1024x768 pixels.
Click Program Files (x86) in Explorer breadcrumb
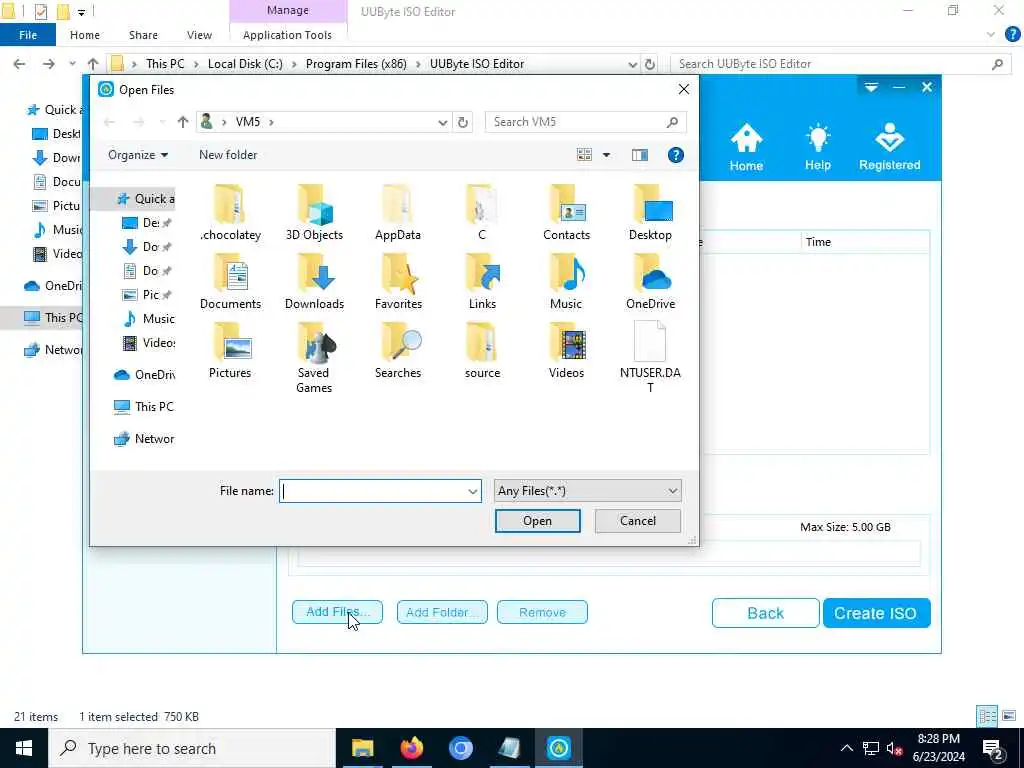click(x=356, y=64)
